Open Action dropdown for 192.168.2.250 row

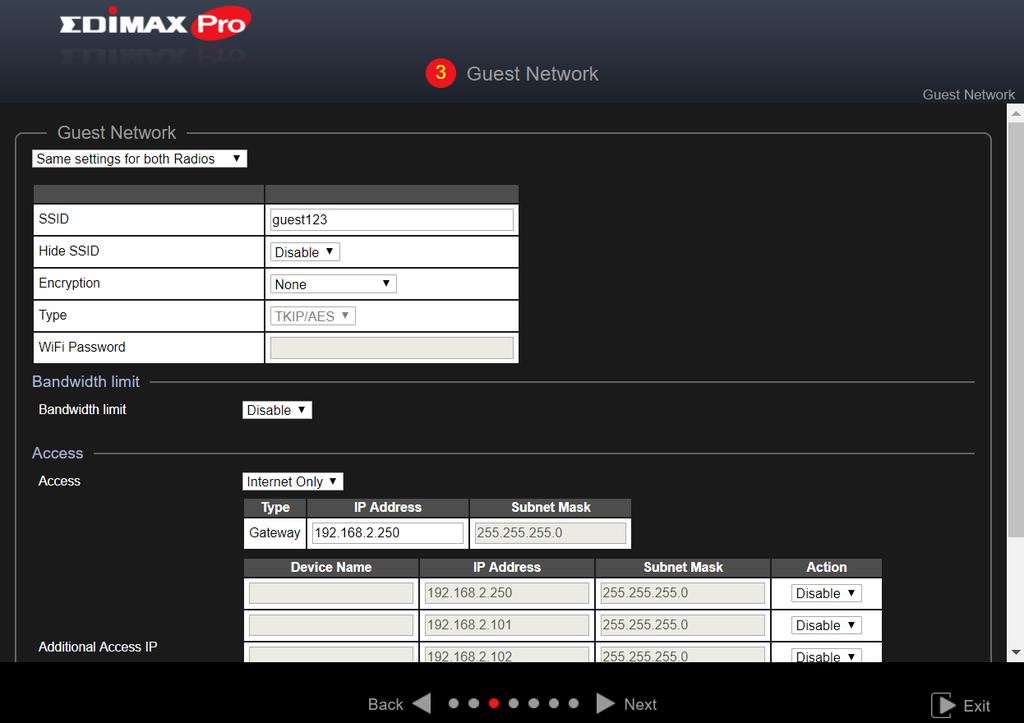[x=826, y=593]
